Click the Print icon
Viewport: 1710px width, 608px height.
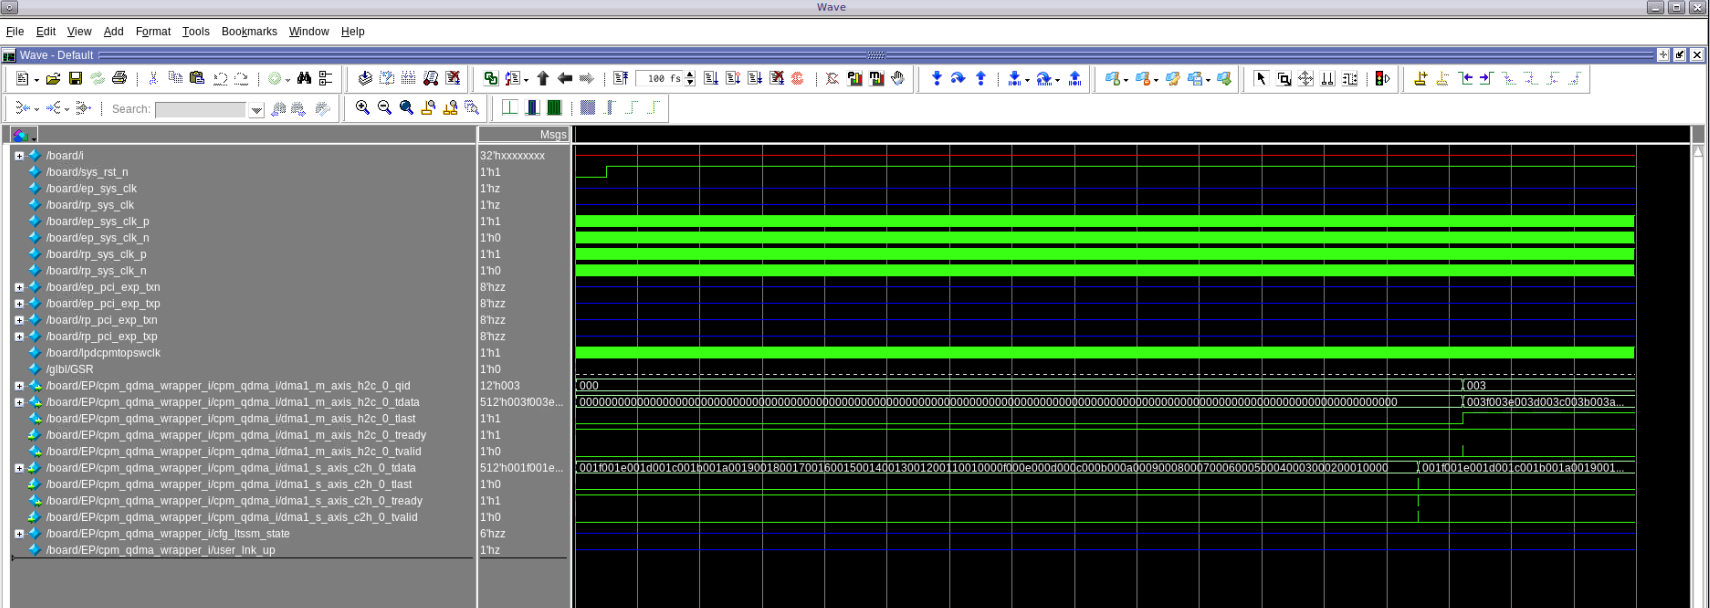coord(119,79)
